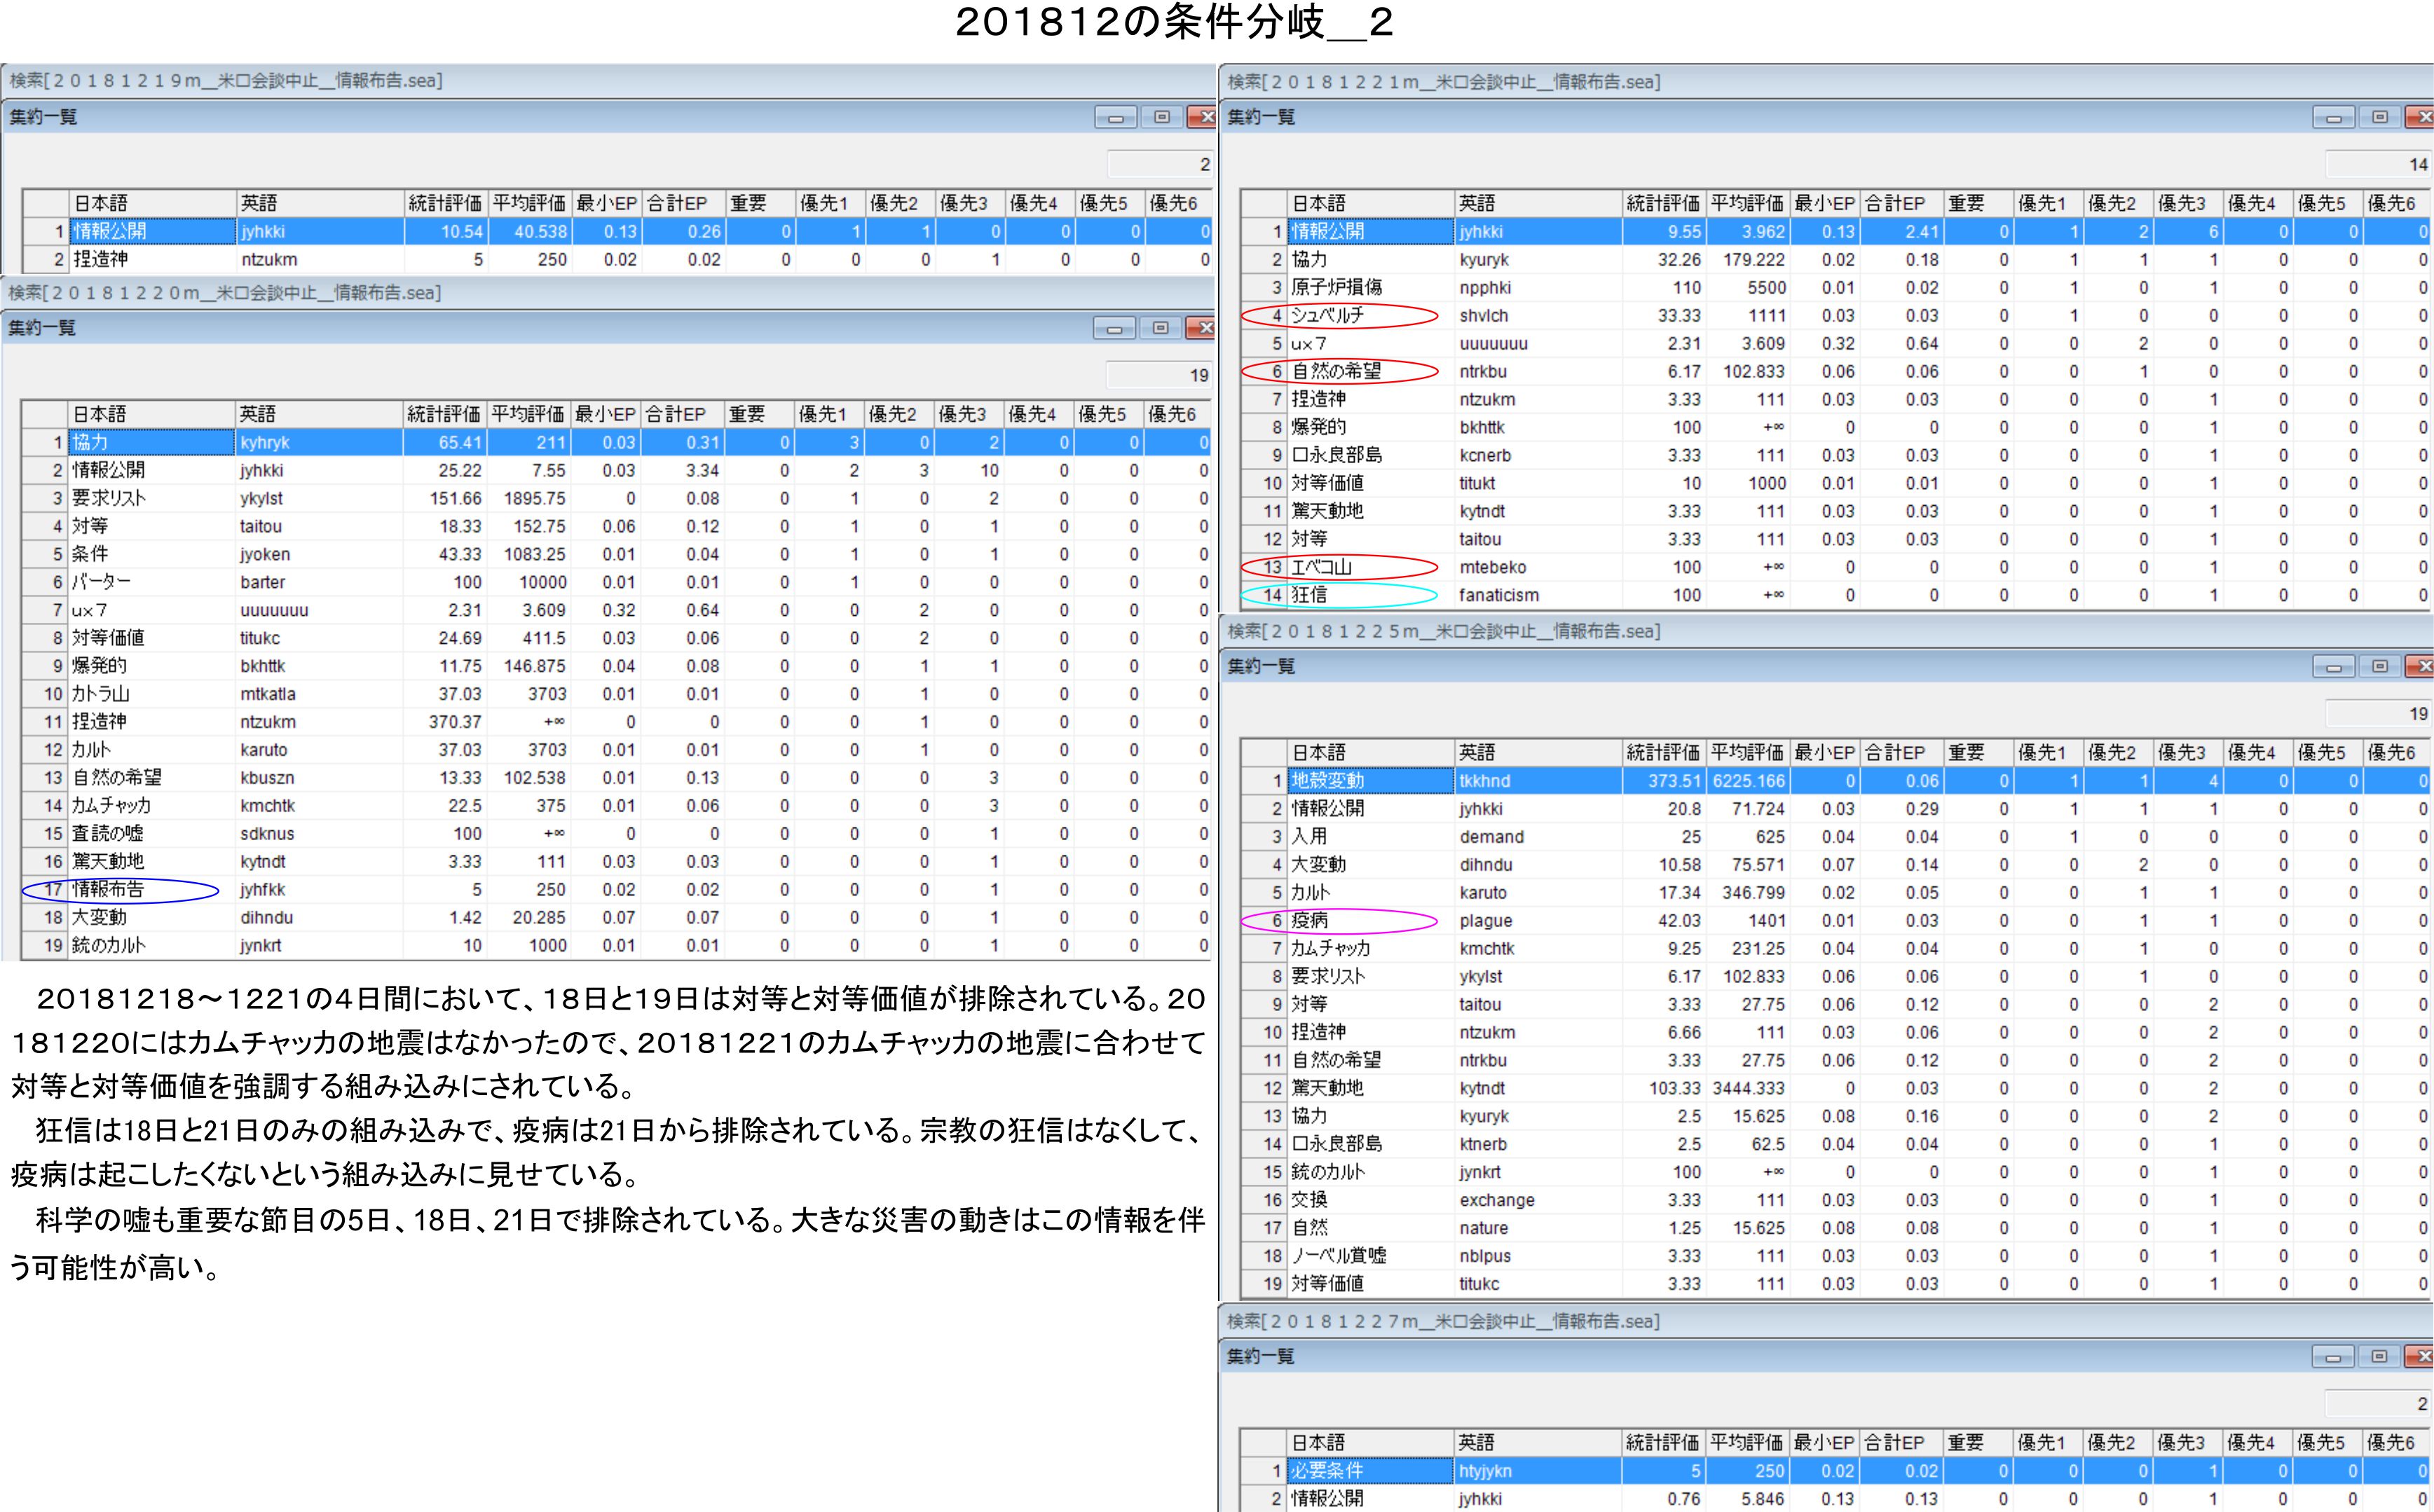
Task: Select the シュベルチ row in 20181221m table
Action: click(x=1328, y=315)
